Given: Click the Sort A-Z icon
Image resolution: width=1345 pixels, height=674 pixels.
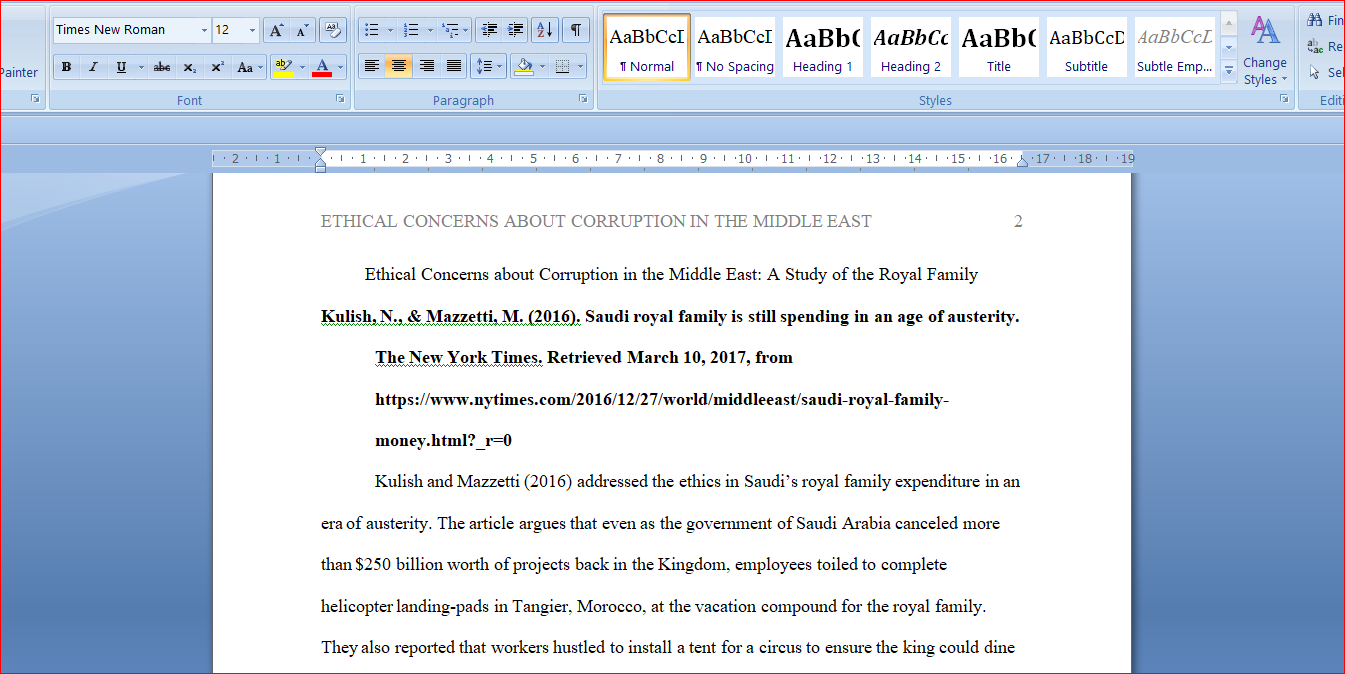Looking at the screenshot, I should click(545, 30).
